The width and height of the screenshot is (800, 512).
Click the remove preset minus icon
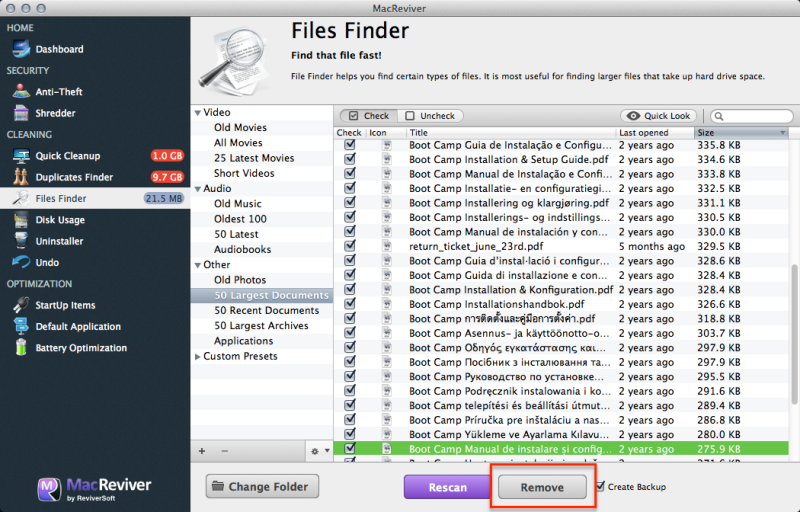(224, 451)
